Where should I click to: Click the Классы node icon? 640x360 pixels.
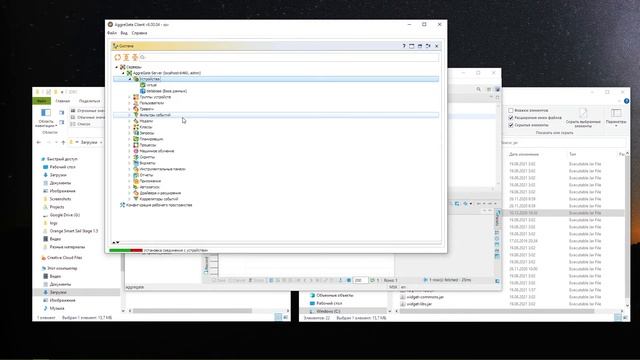[x=136, y=127]
